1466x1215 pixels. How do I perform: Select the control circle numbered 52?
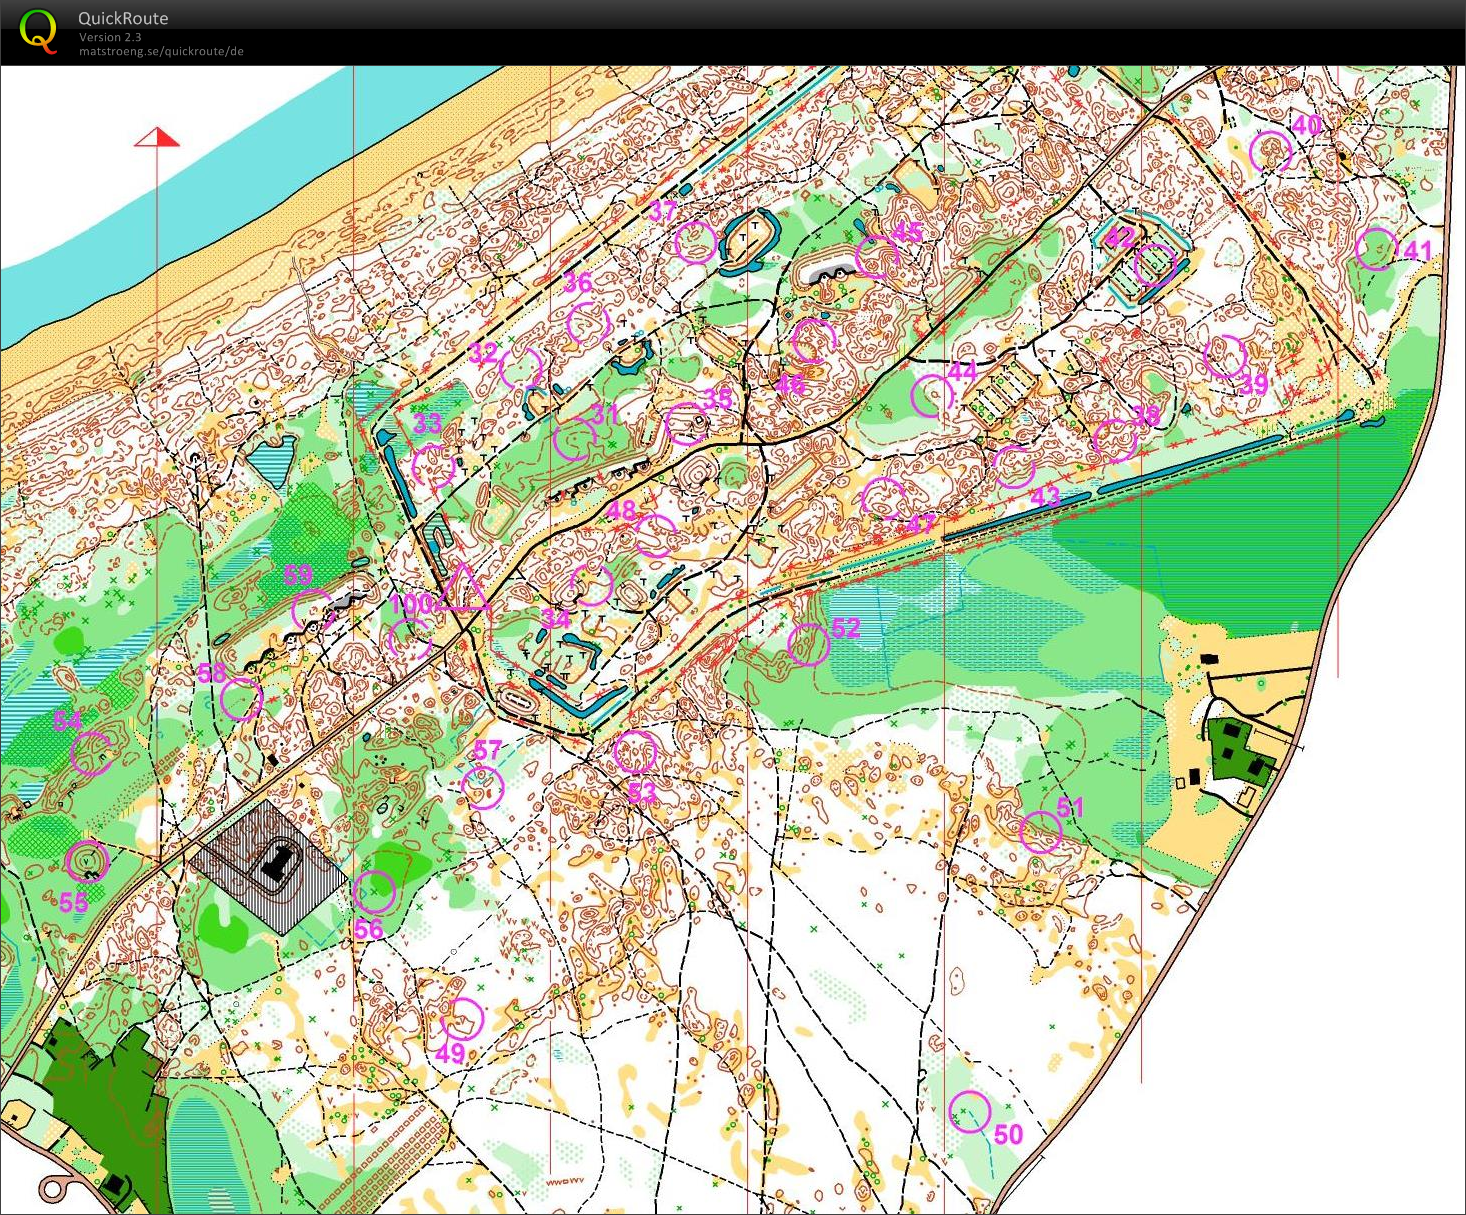click(x=808, y=645)
